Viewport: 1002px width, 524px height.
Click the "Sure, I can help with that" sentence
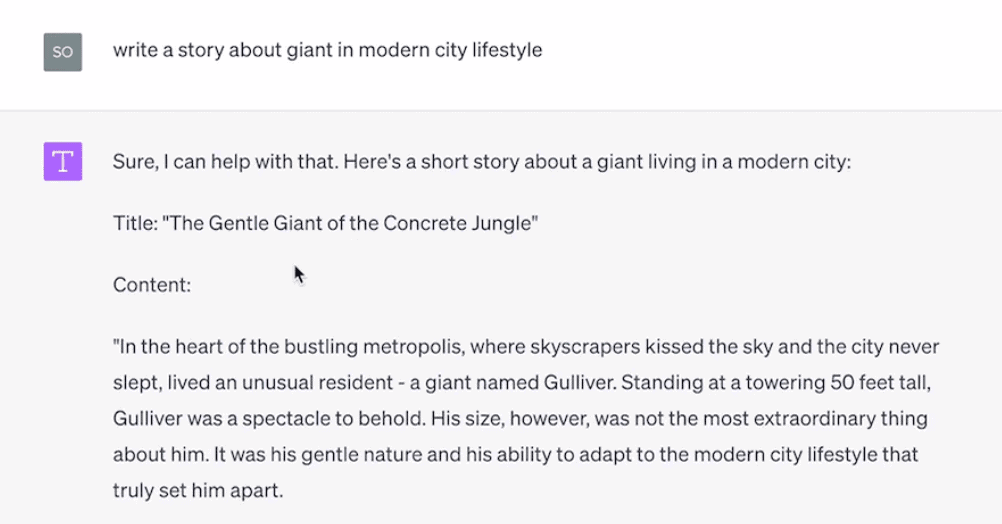[x=226, y=162]
